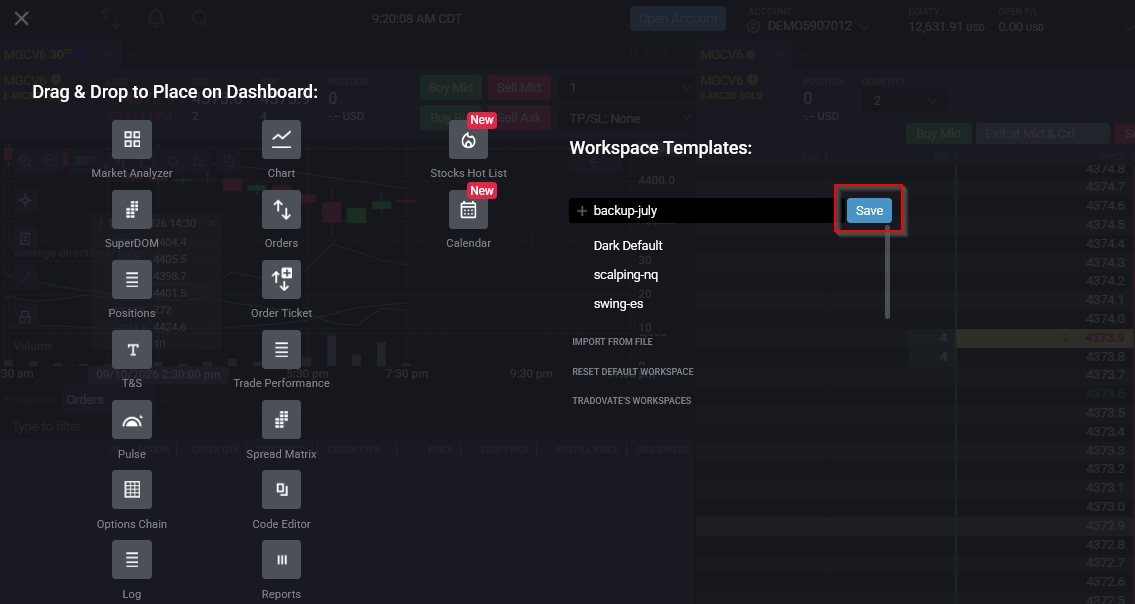Select the T&S module icon
The image size is (1135, 604).
point(132,350)
